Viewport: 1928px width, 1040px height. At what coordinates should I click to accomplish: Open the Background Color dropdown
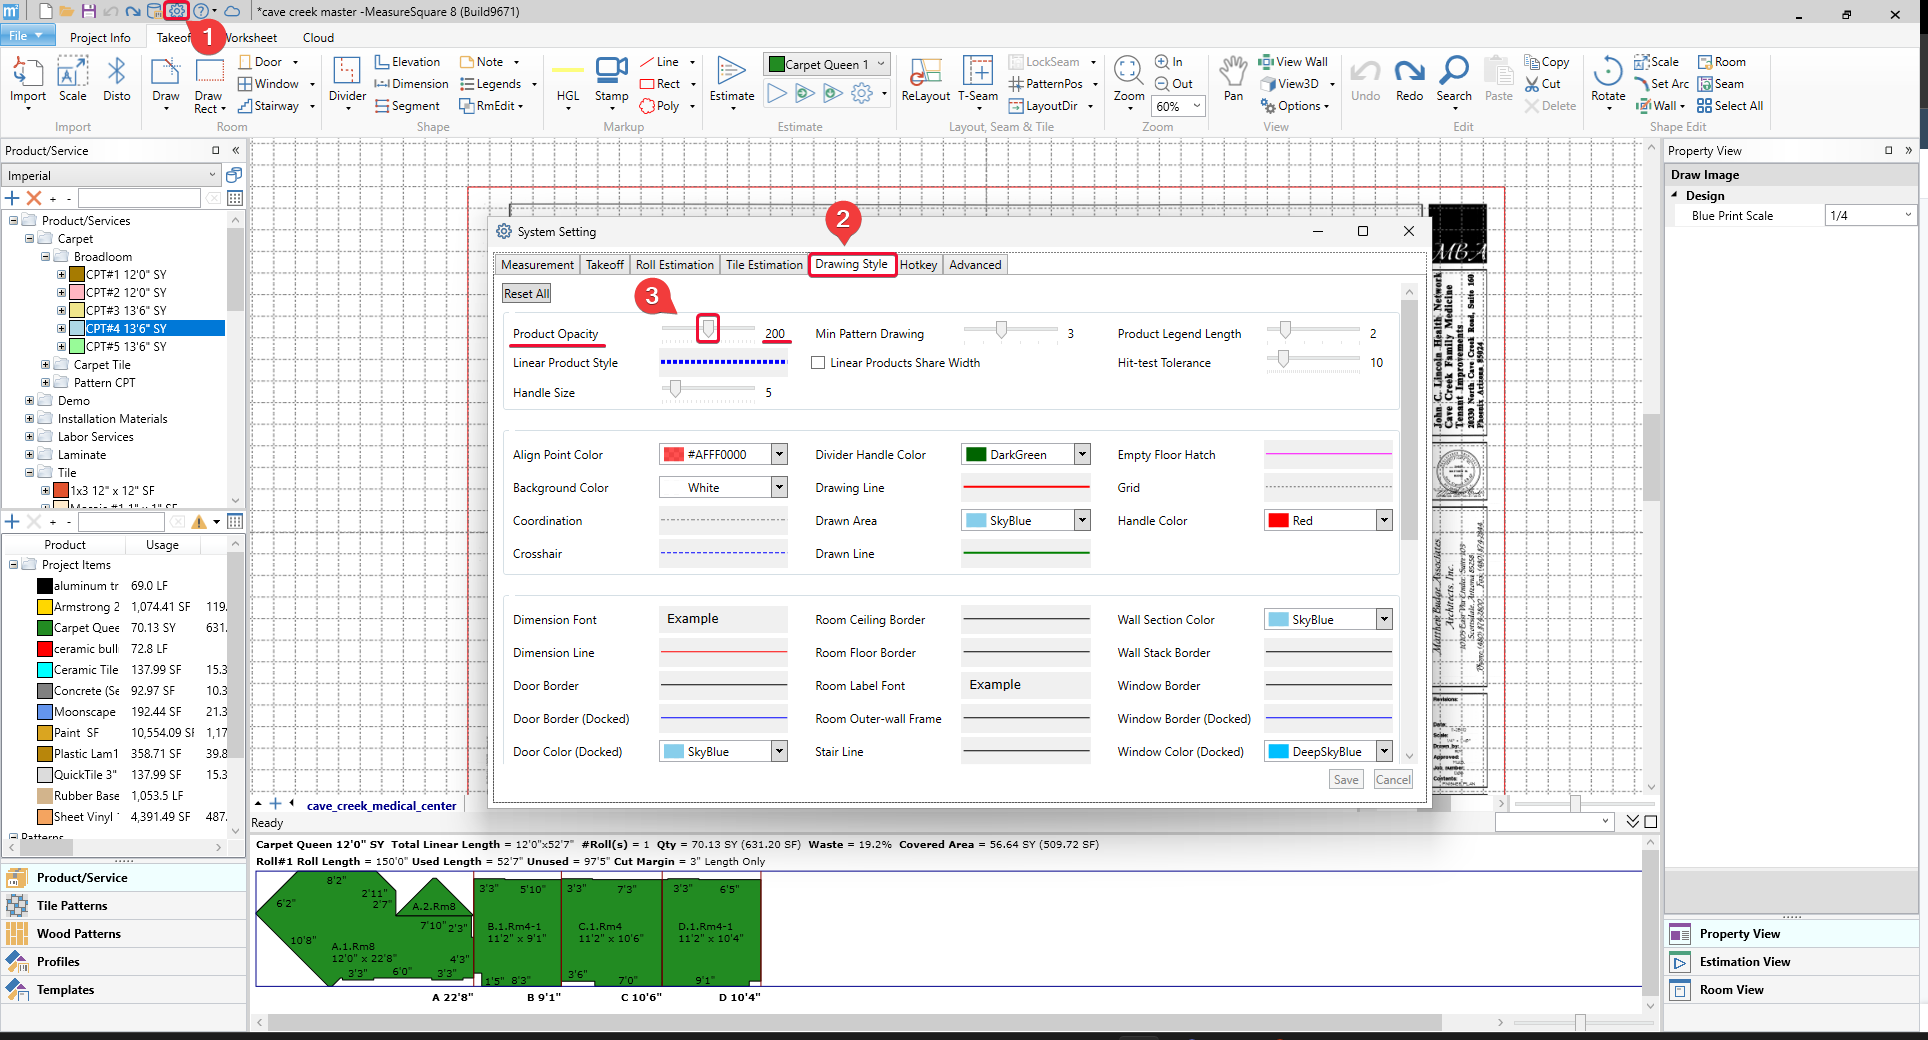click(x=779, y=487)
